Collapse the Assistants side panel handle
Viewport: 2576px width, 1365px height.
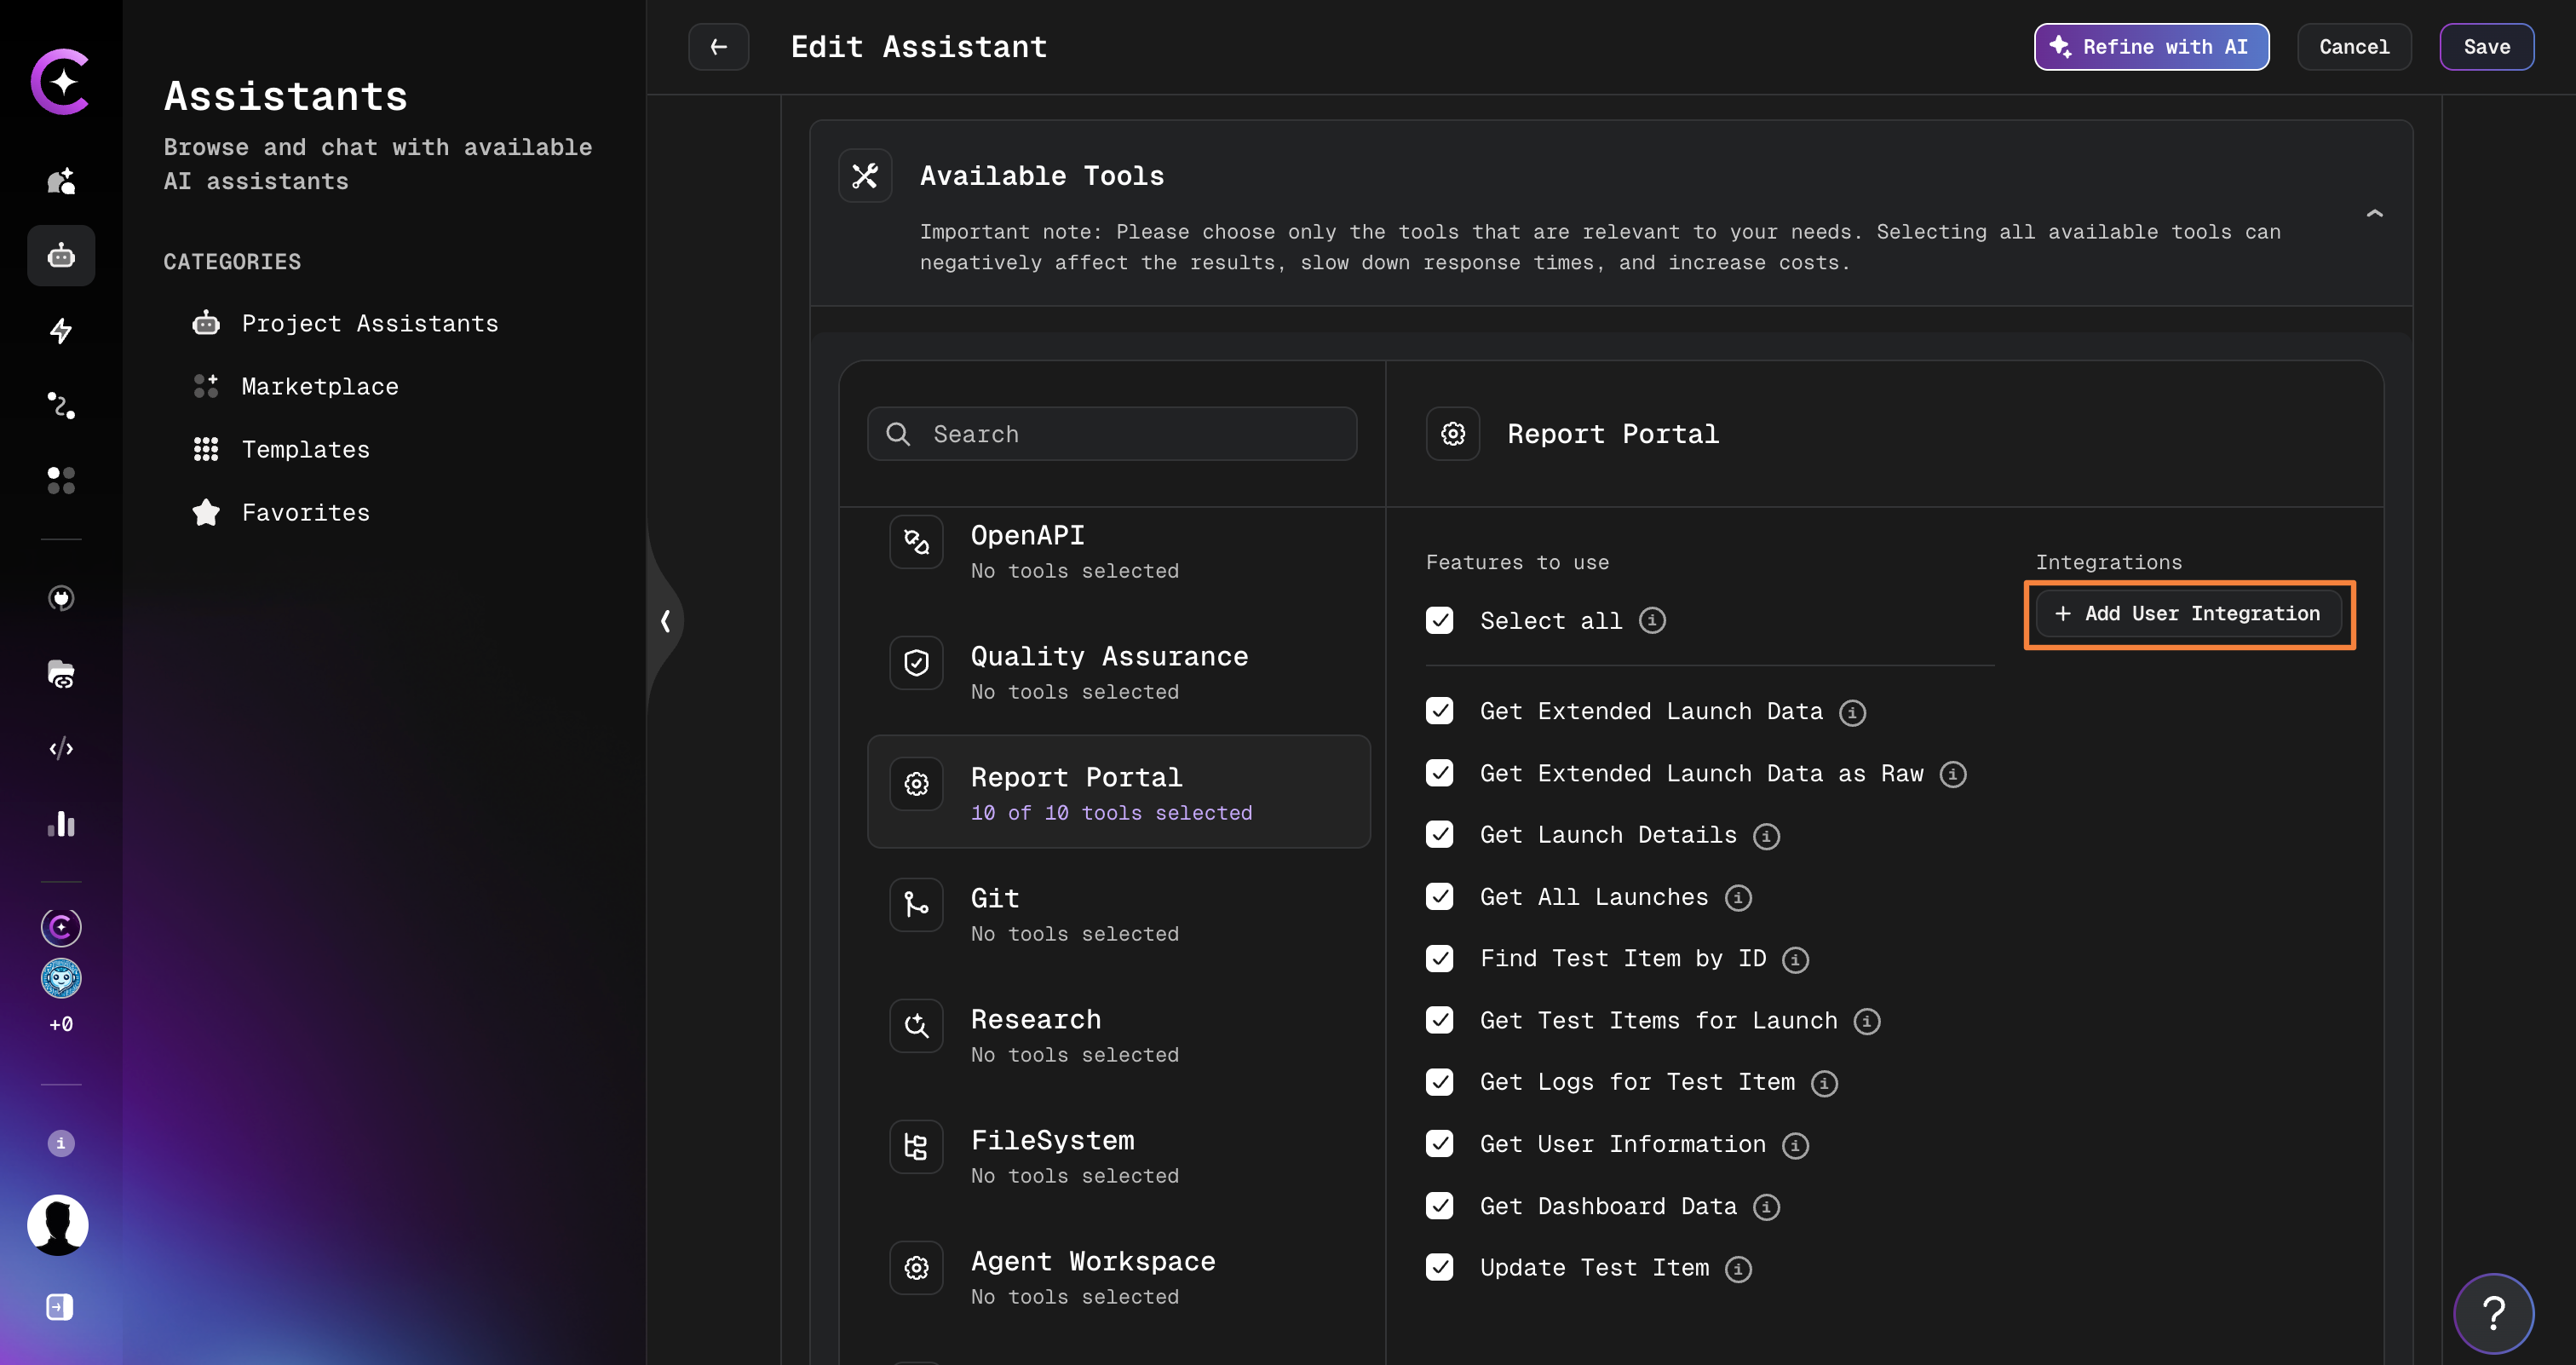click(x=665, y=621)
